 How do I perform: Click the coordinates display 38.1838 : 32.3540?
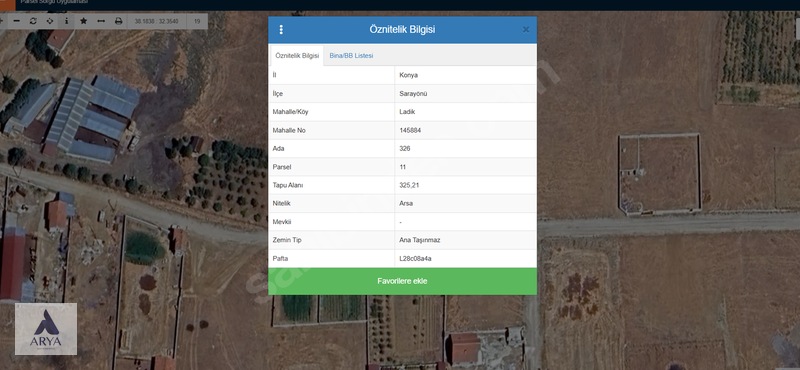pyautogui.click(x=156, y=21)
